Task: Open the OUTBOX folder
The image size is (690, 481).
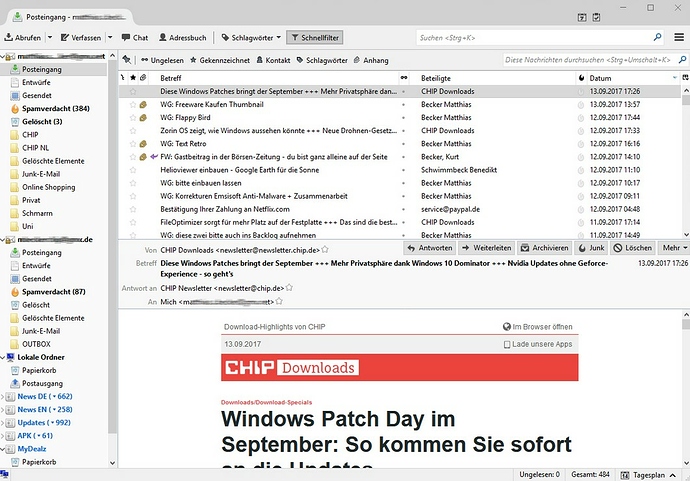Action: tap(36, 344)
